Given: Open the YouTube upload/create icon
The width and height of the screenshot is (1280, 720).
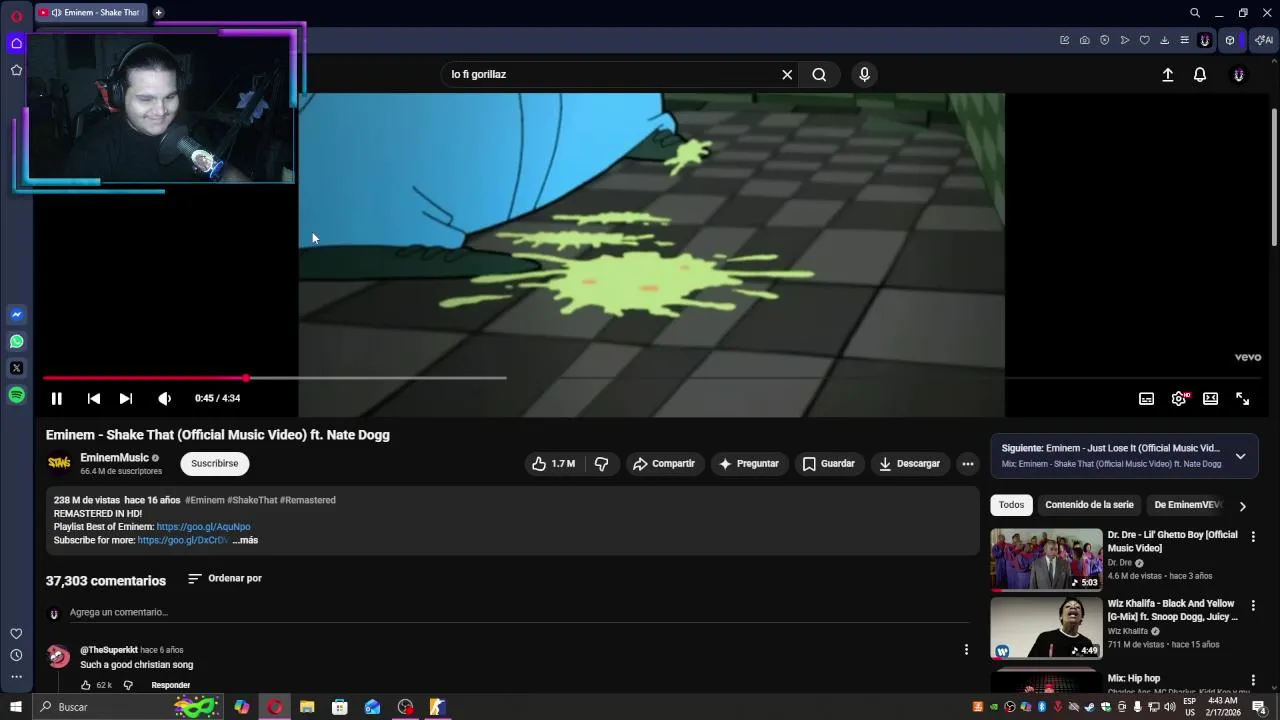Looking at the screenshot, I should [x=1168, y=74].
